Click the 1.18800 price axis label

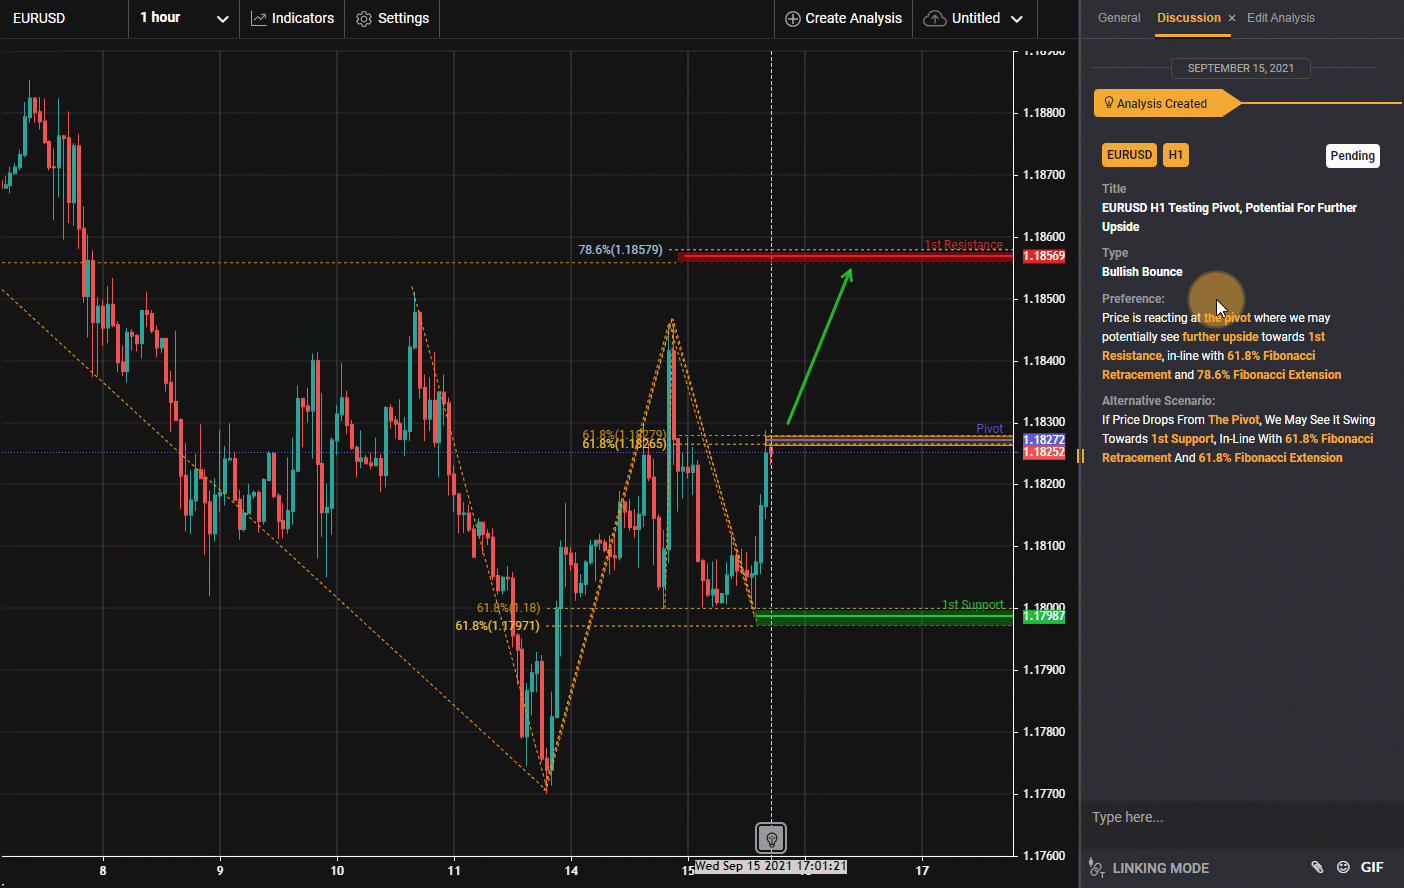coord(1044,113)
